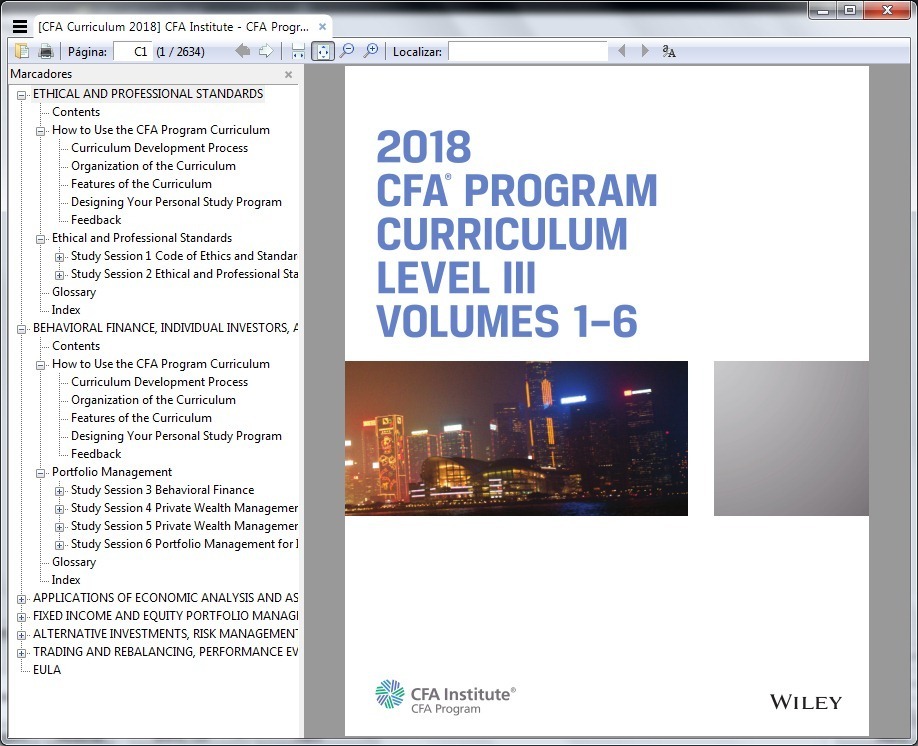The width and height of the screenshot is (918, 746).
Task: Select ALTERNATIVE INVESTMENTS, RISK MANAGEMENT bookmark
Action: point(165,634)
